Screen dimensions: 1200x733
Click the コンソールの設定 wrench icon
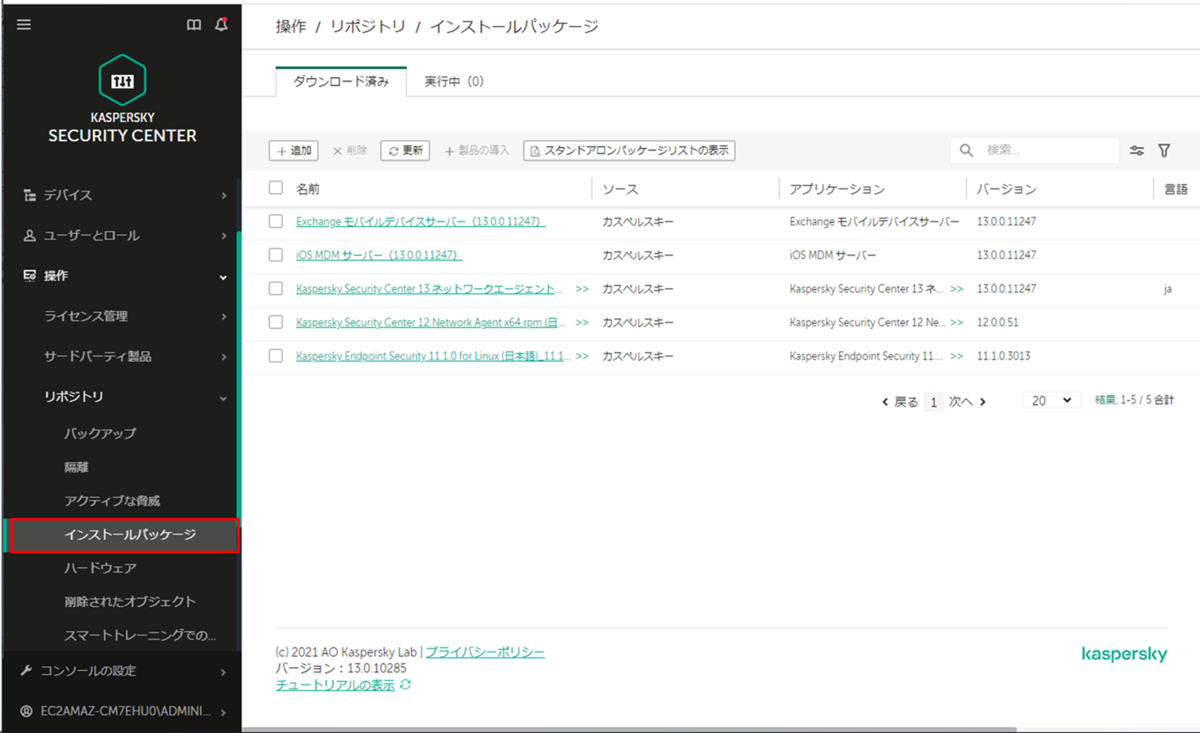27,671
